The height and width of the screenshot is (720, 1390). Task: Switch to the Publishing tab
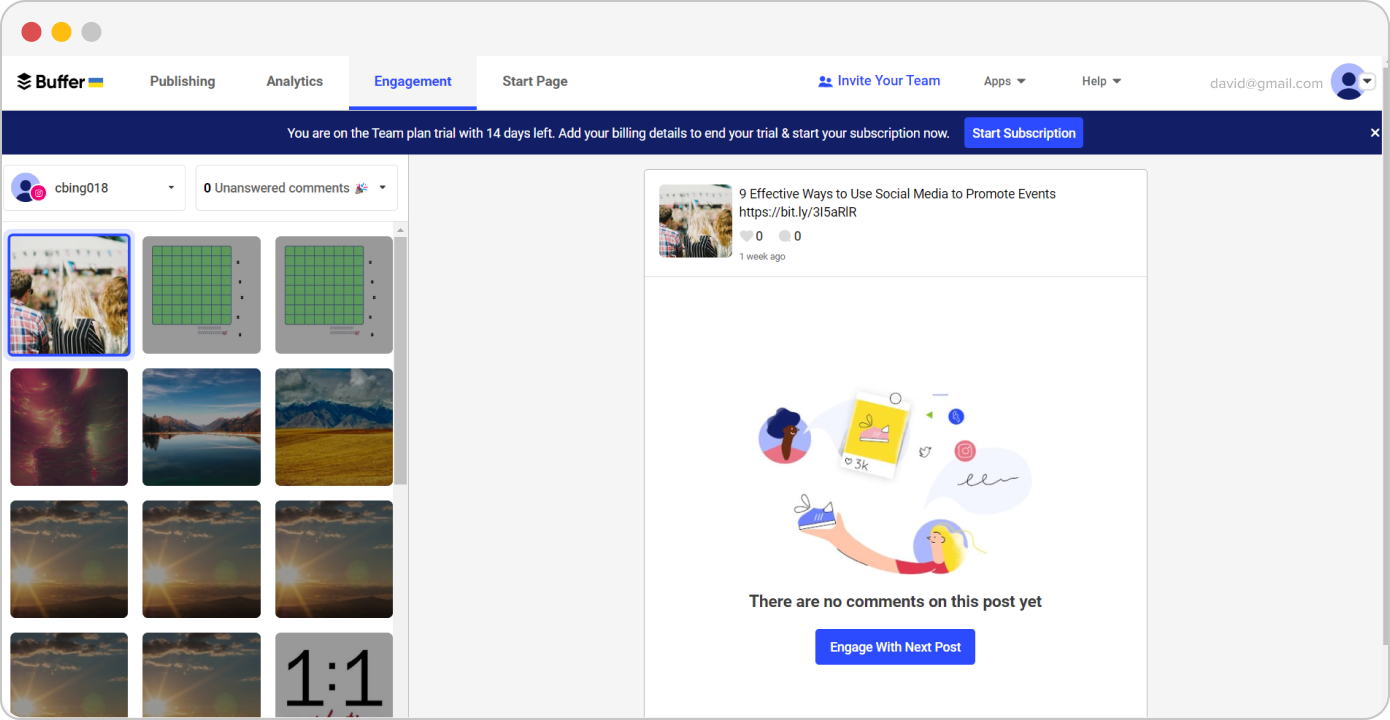[x=182, y=82]
